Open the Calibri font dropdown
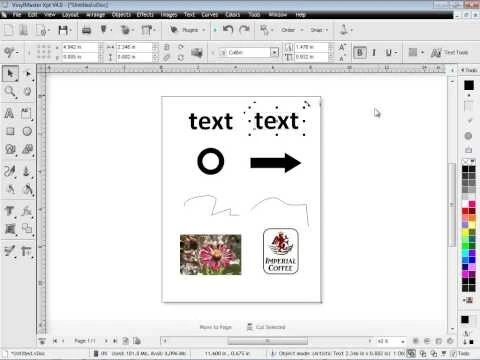Screen dimensions: 480x360 coord(274,52)
